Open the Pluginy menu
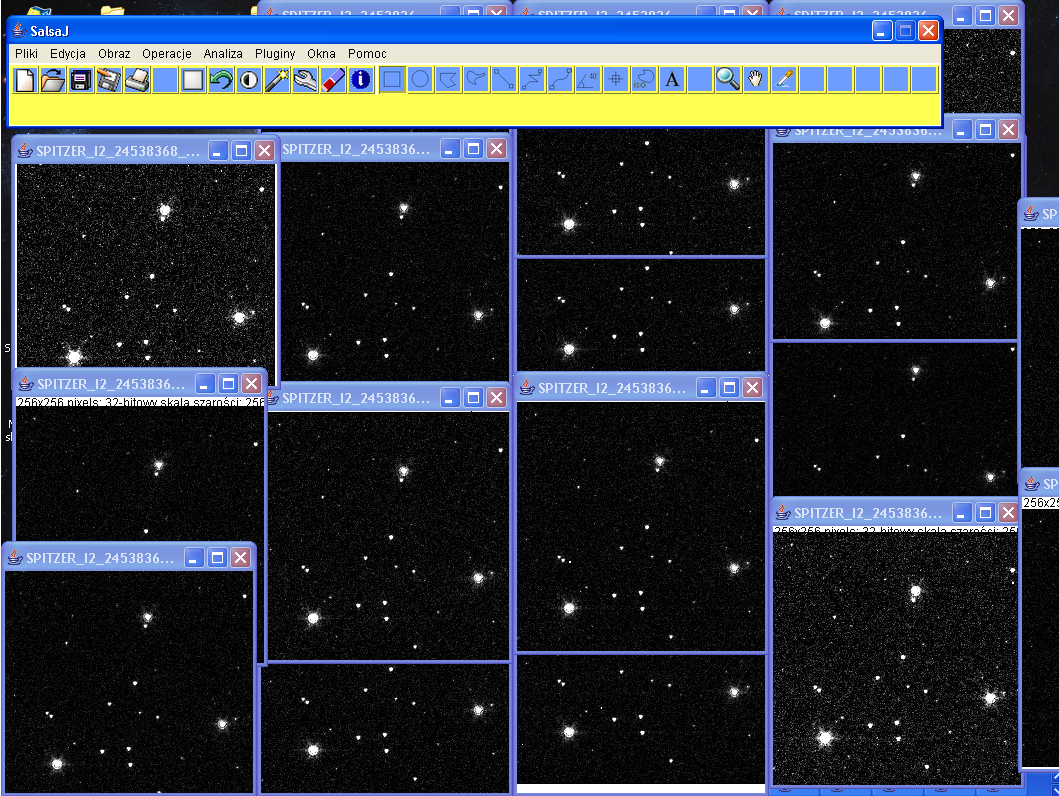This screenshot has width=1059, height=796. 275,53
